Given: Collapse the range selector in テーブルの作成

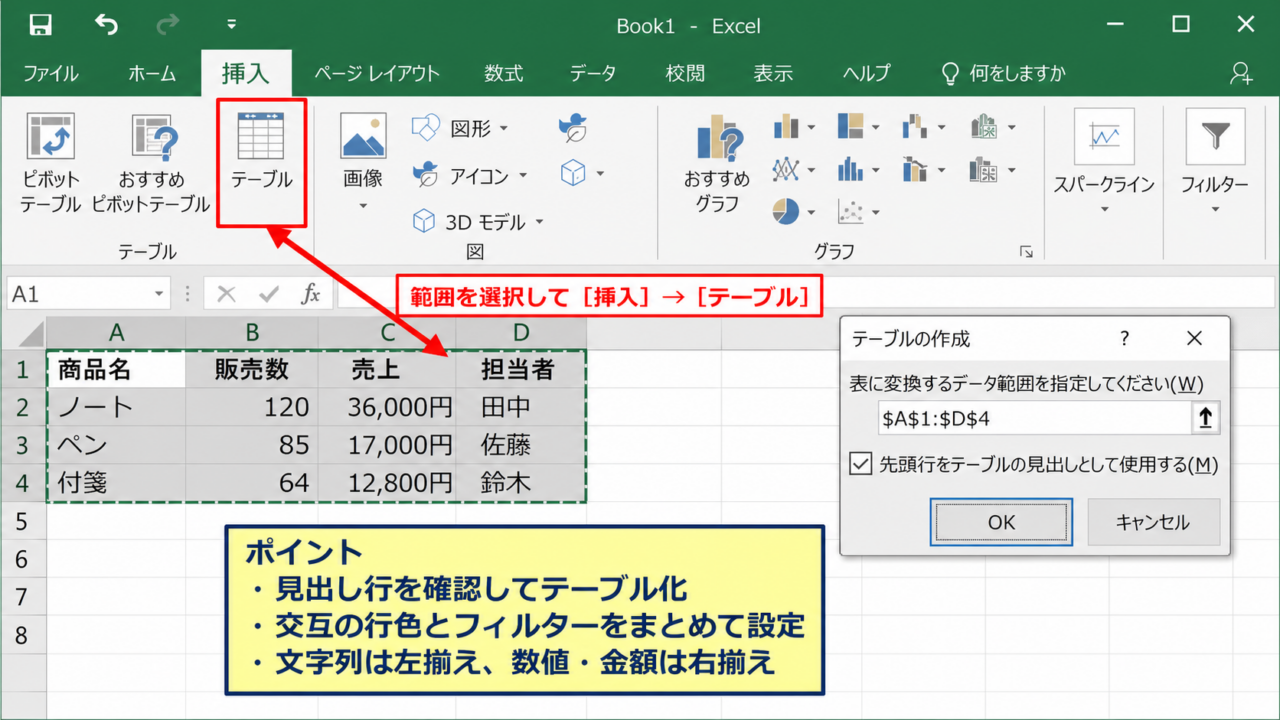Looking at the screenshot, I should 1206,419.
